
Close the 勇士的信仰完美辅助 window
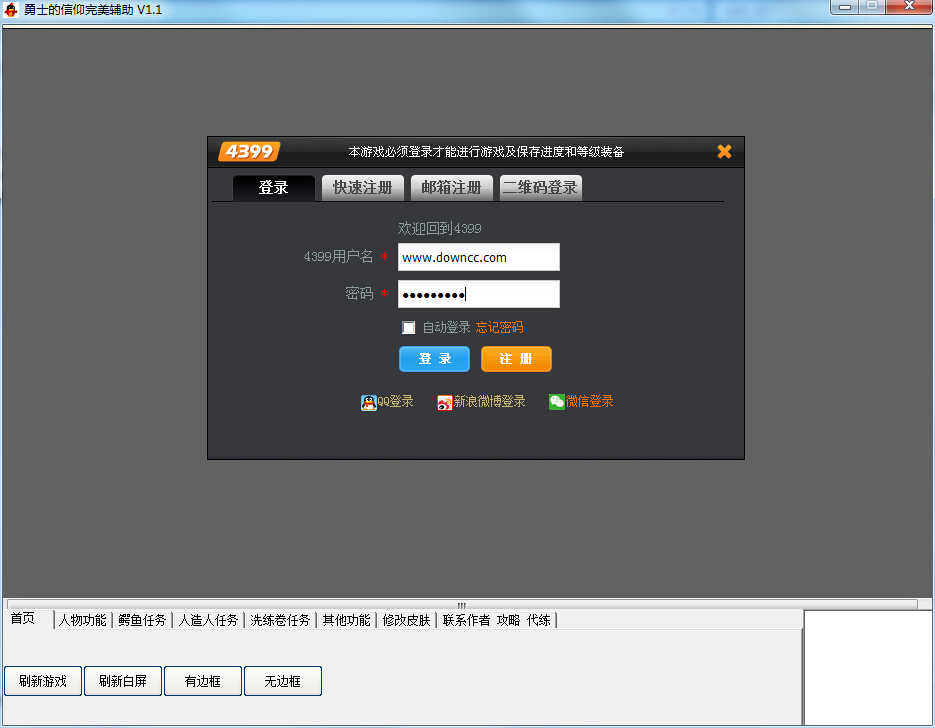909,7
